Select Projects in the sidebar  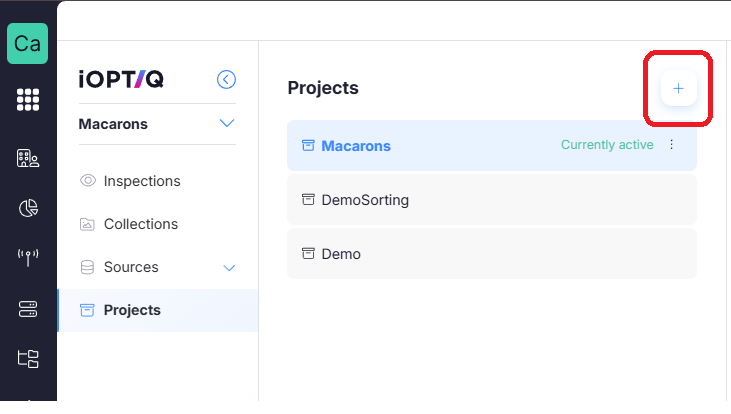[x=158, y=310]
